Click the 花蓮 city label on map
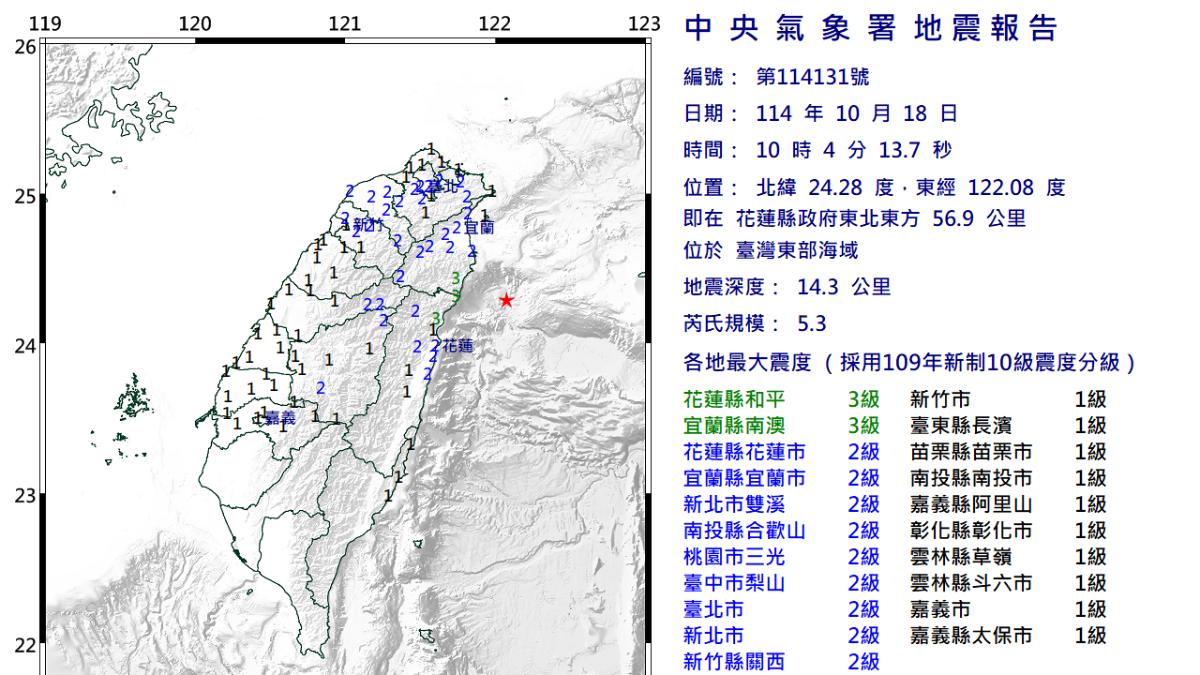This screenshot has width=1200, height=675. click(457, 345)
